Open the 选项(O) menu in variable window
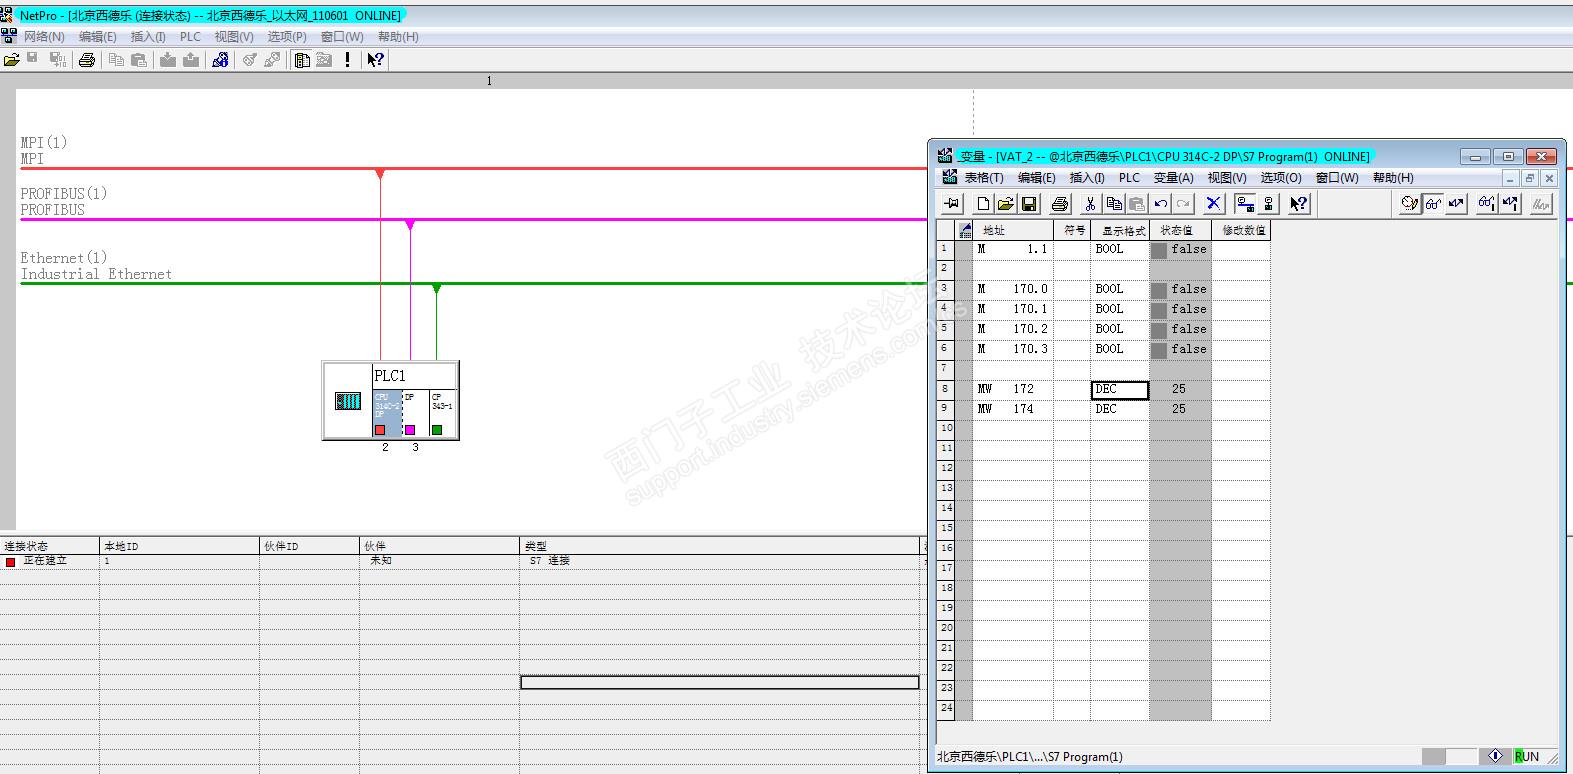This screenshot has height=774, width=1573. (x=1281, y=178)
